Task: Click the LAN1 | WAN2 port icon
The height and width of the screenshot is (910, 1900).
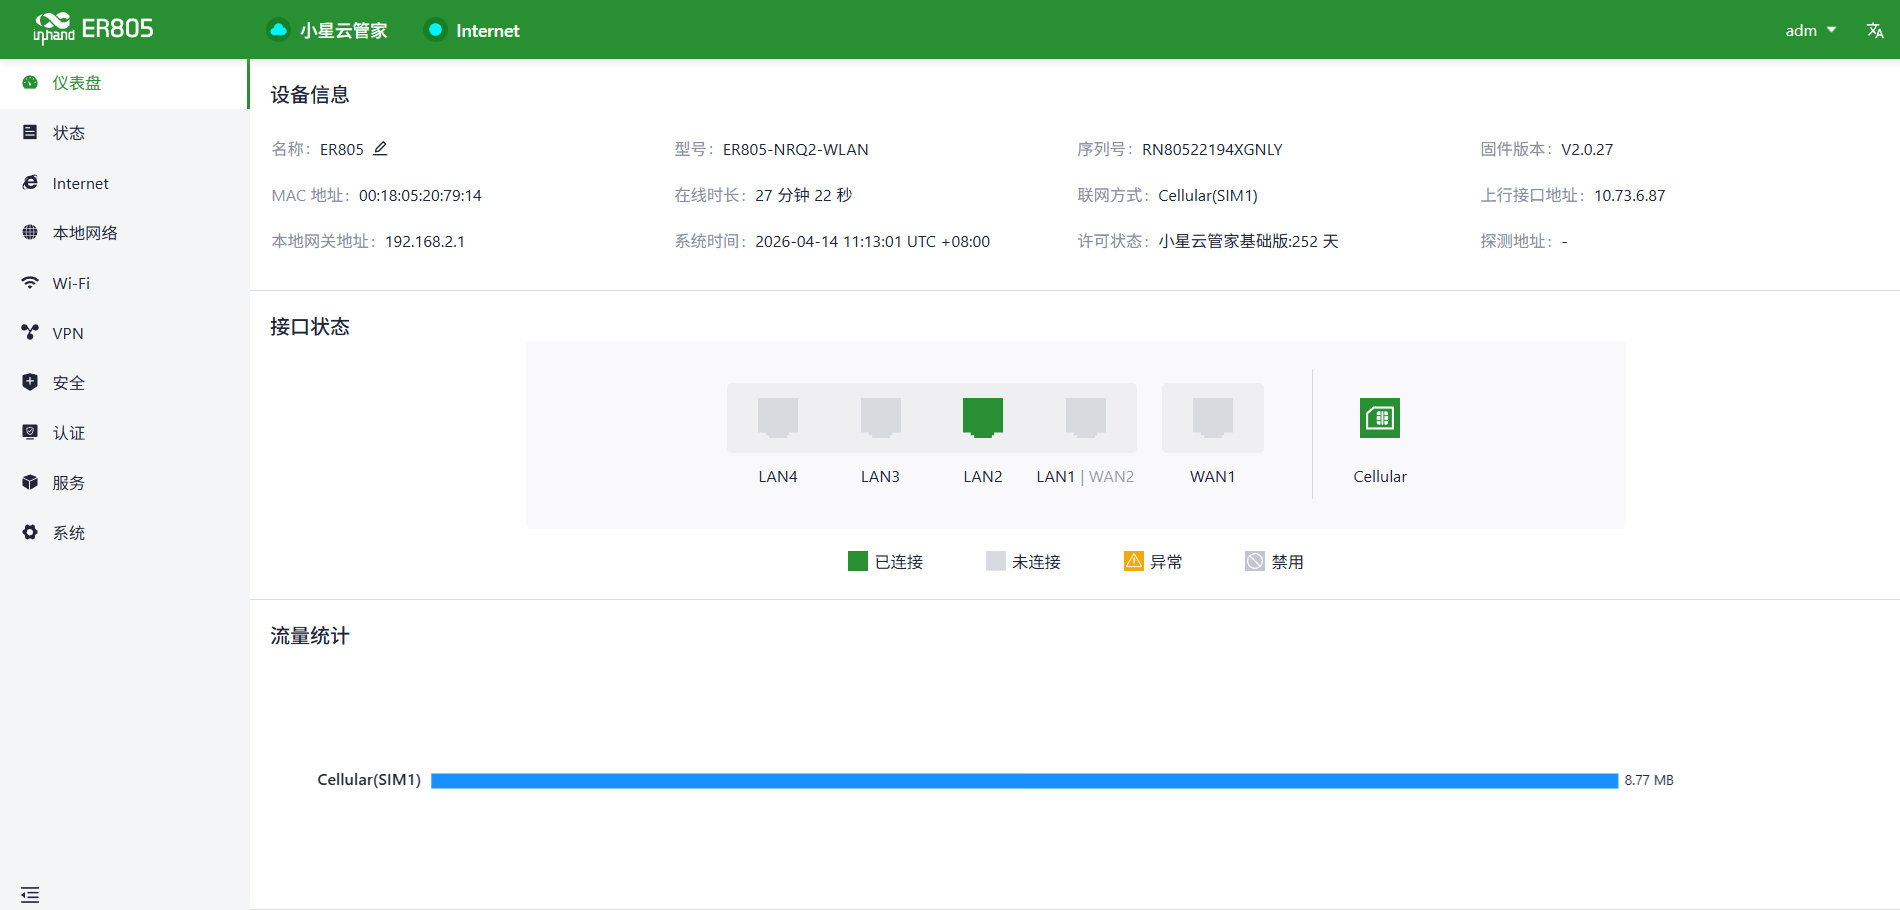Action: coord(1086,418)
